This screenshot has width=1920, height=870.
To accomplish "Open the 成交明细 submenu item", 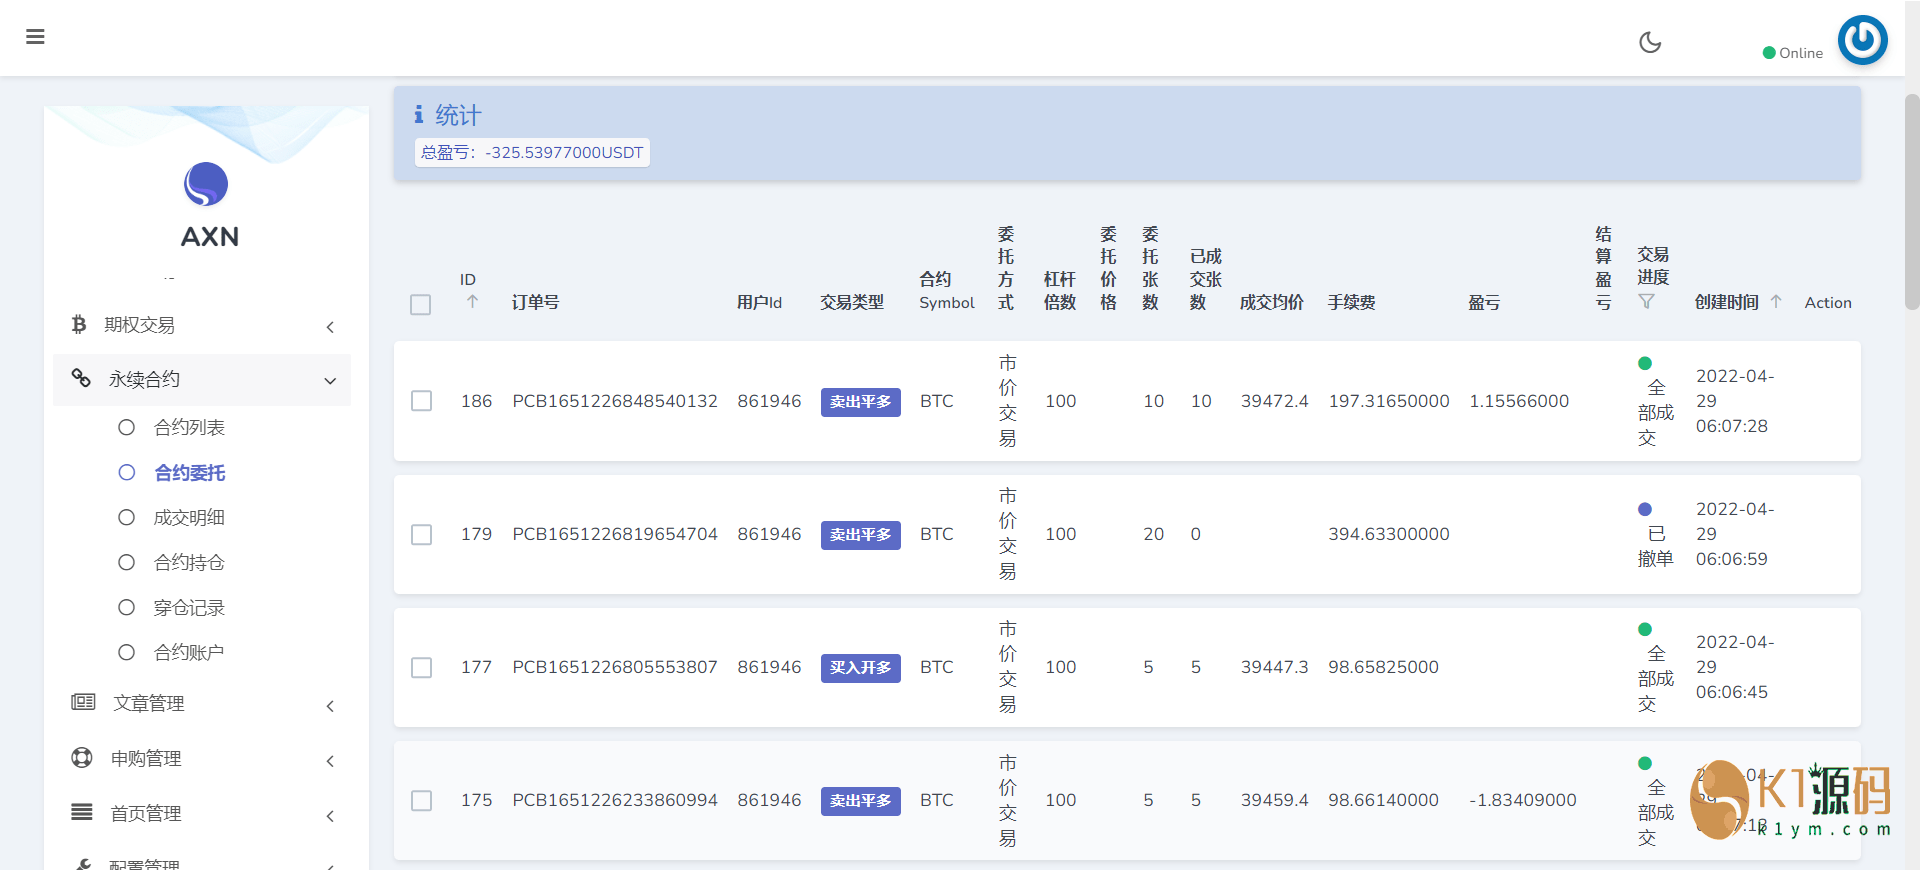I will (189, 517).
